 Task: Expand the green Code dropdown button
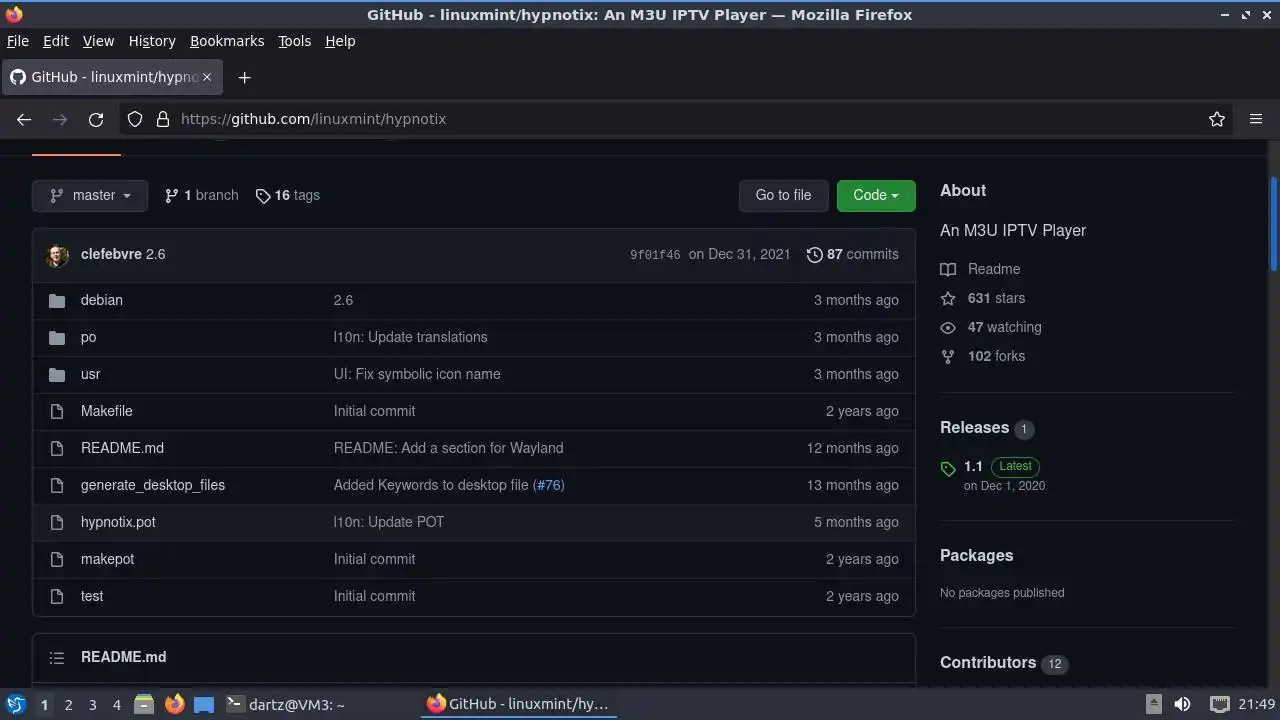click(876, 195)
